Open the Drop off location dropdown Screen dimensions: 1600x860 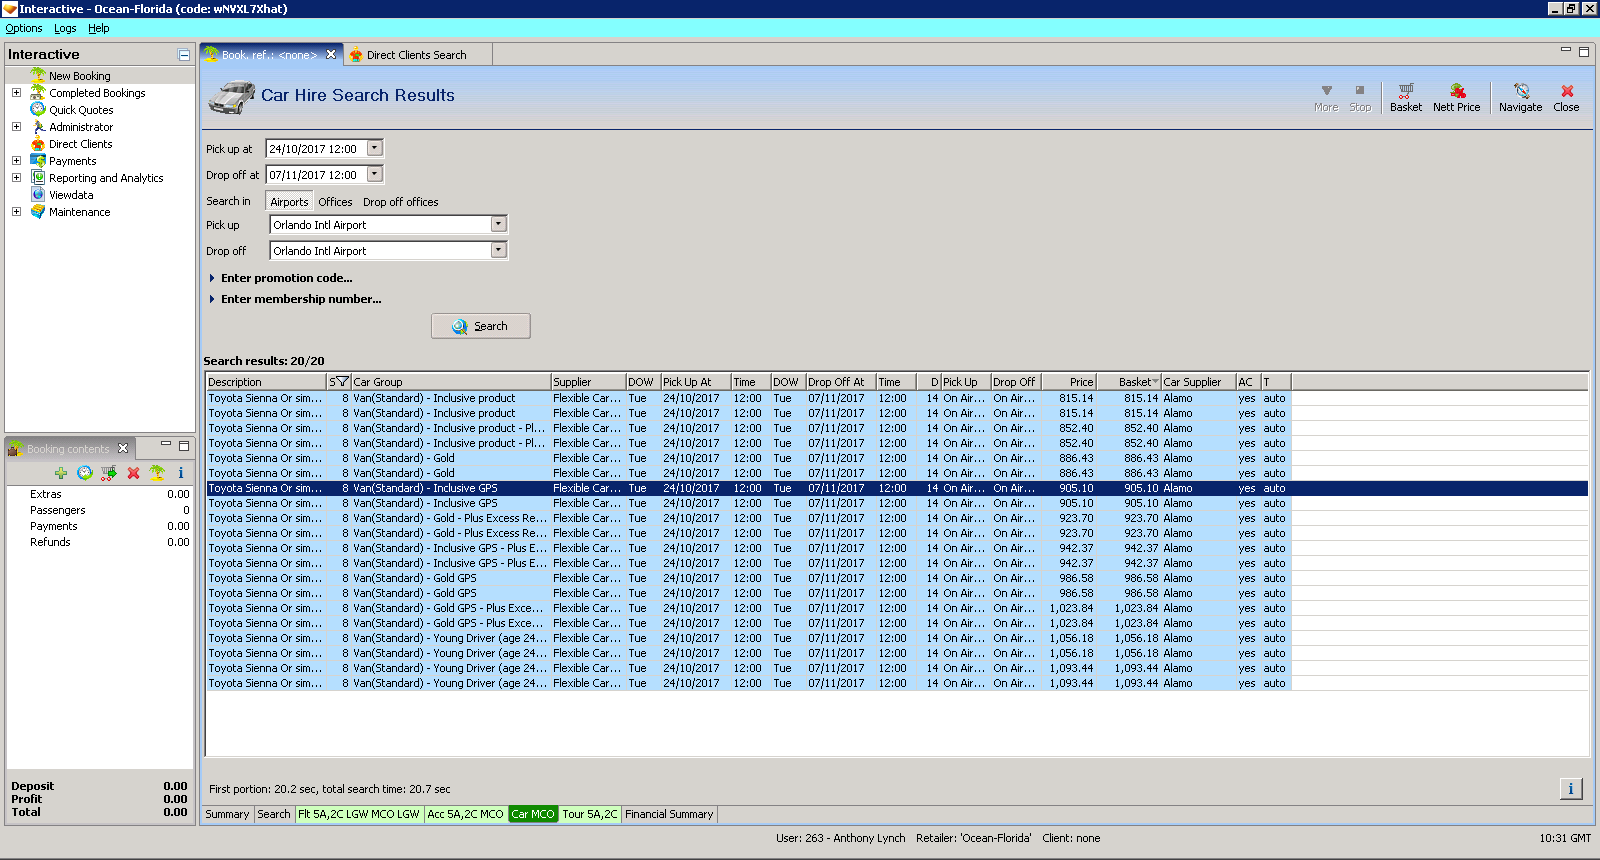coord(499,250)
